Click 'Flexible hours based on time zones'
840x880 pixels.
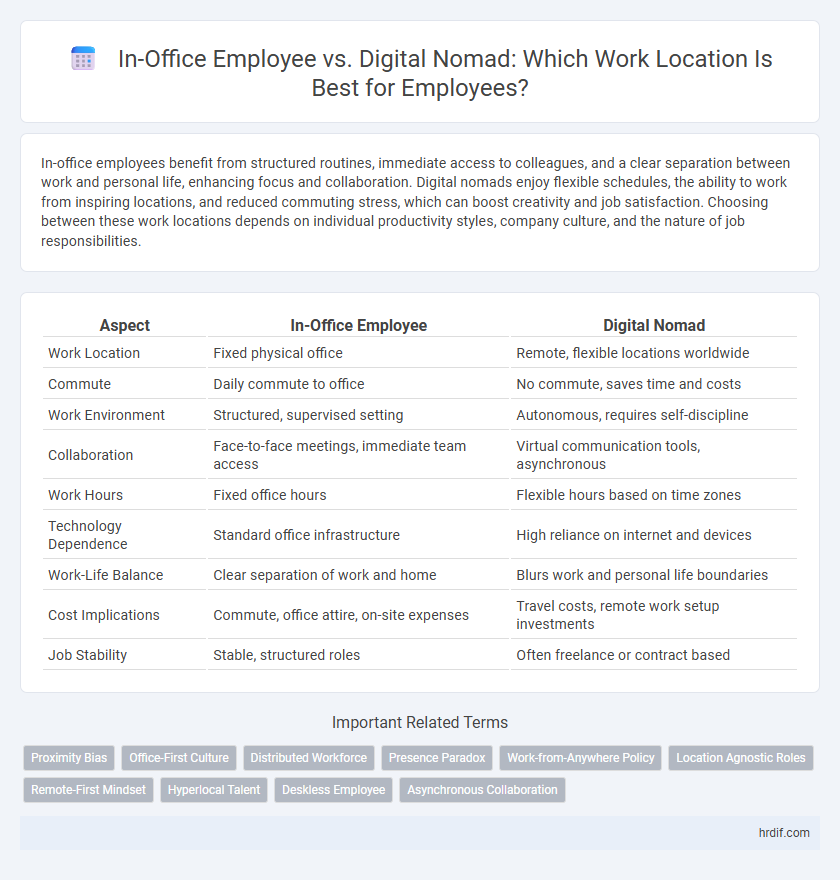[628, 495]
